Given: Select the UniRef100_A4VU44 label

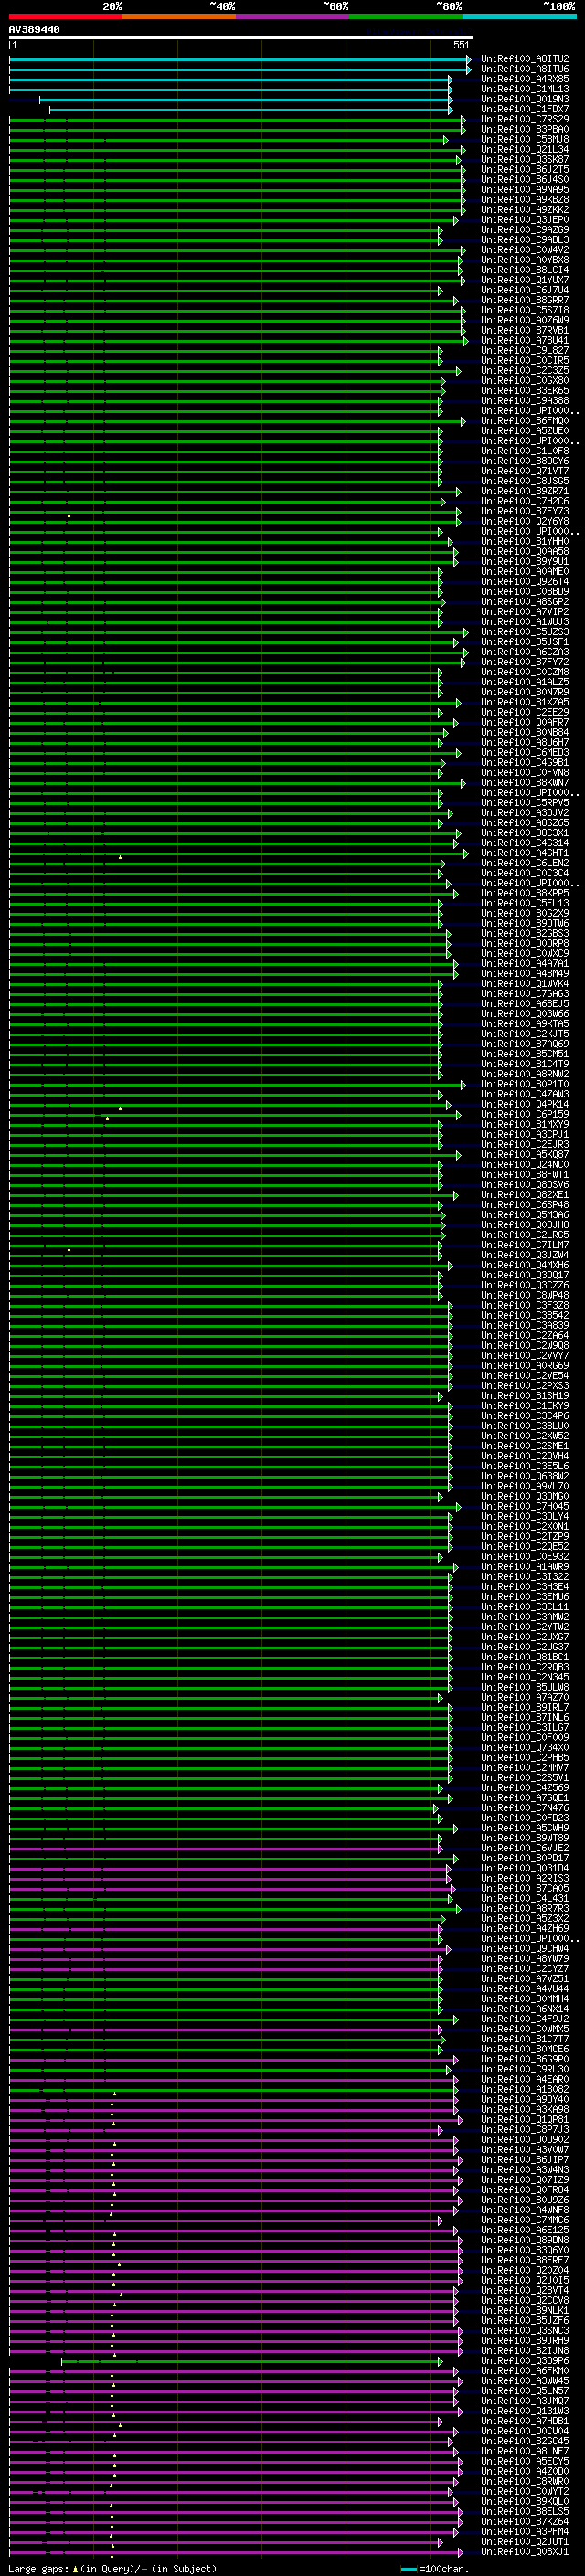Looking at the screenshot, I should (x=525, y=1989).
